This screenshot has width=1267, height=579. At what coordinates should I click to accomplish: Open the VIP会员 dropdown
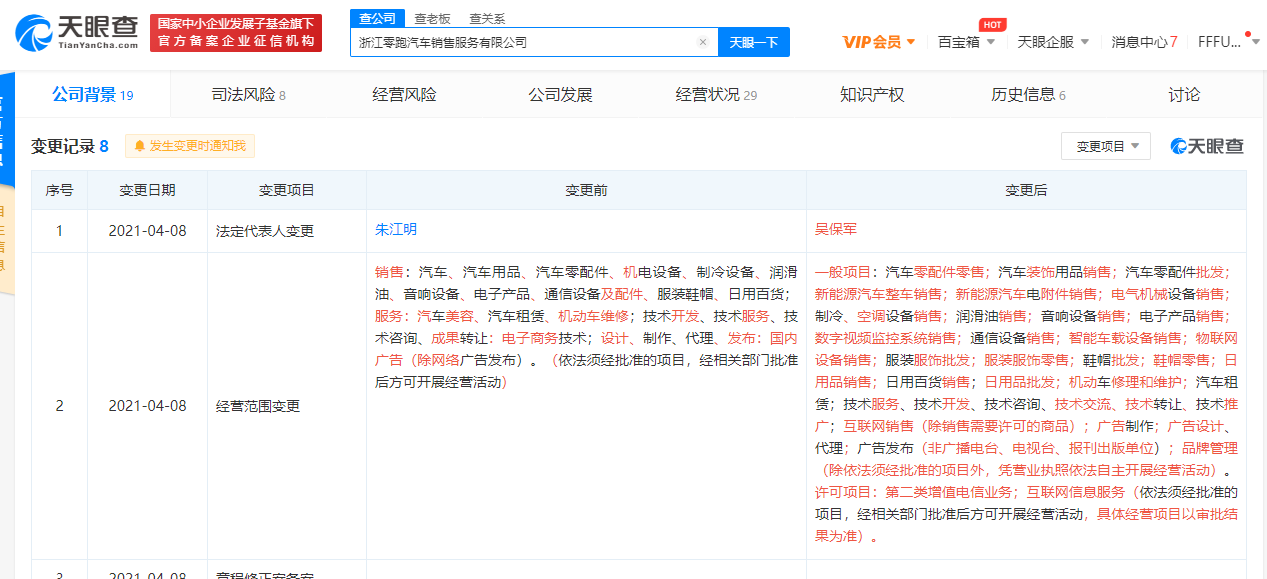click(879, 42)
